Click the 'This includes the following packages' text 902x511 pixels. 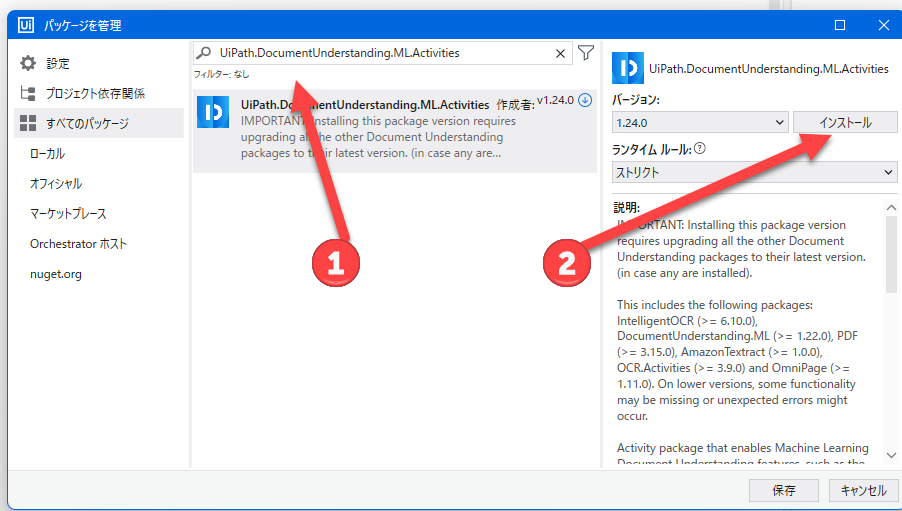(x=715, y=304)
